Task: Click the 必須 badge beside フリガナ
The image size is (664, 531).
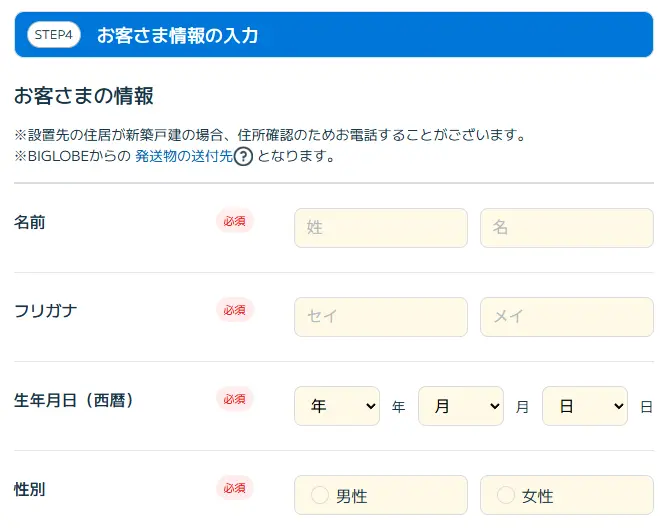Action: 235,310
